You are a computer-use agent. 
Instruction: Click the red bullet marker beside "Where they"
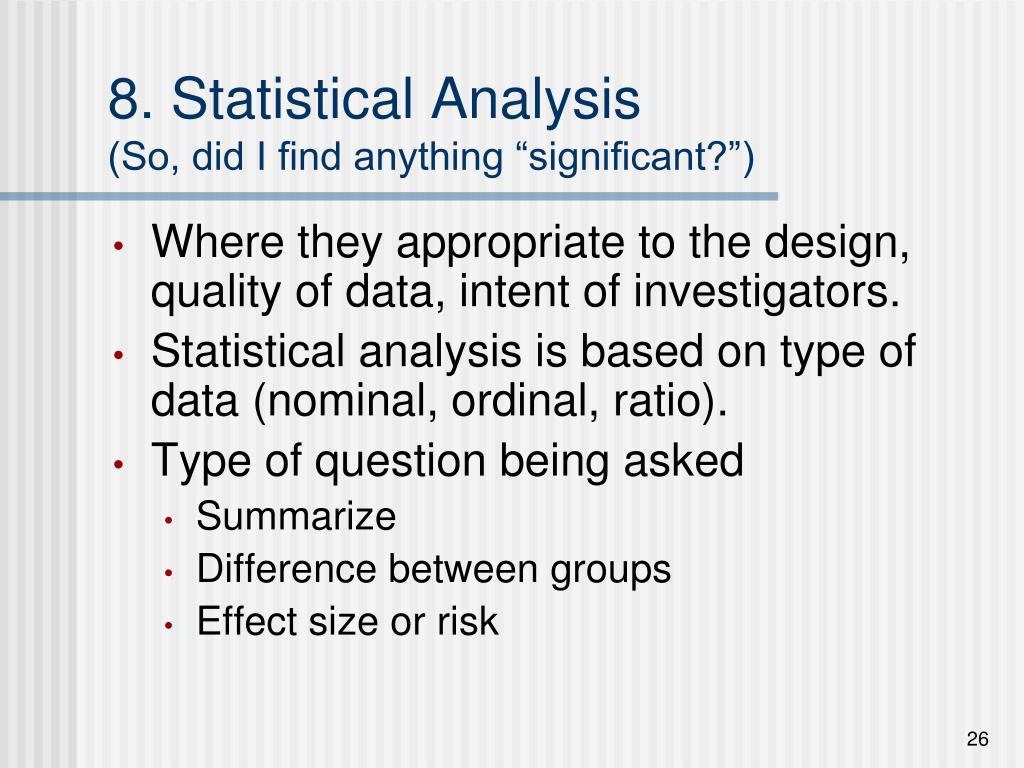pyautogui.click(x=118, y=247)
